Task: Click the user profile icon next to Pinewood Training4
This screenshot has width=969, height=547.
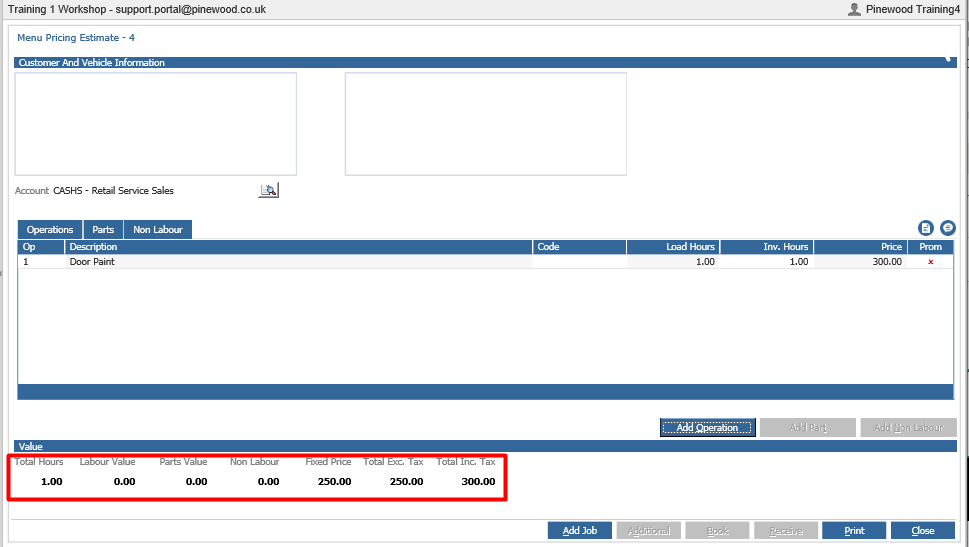Action: point(854,9)
